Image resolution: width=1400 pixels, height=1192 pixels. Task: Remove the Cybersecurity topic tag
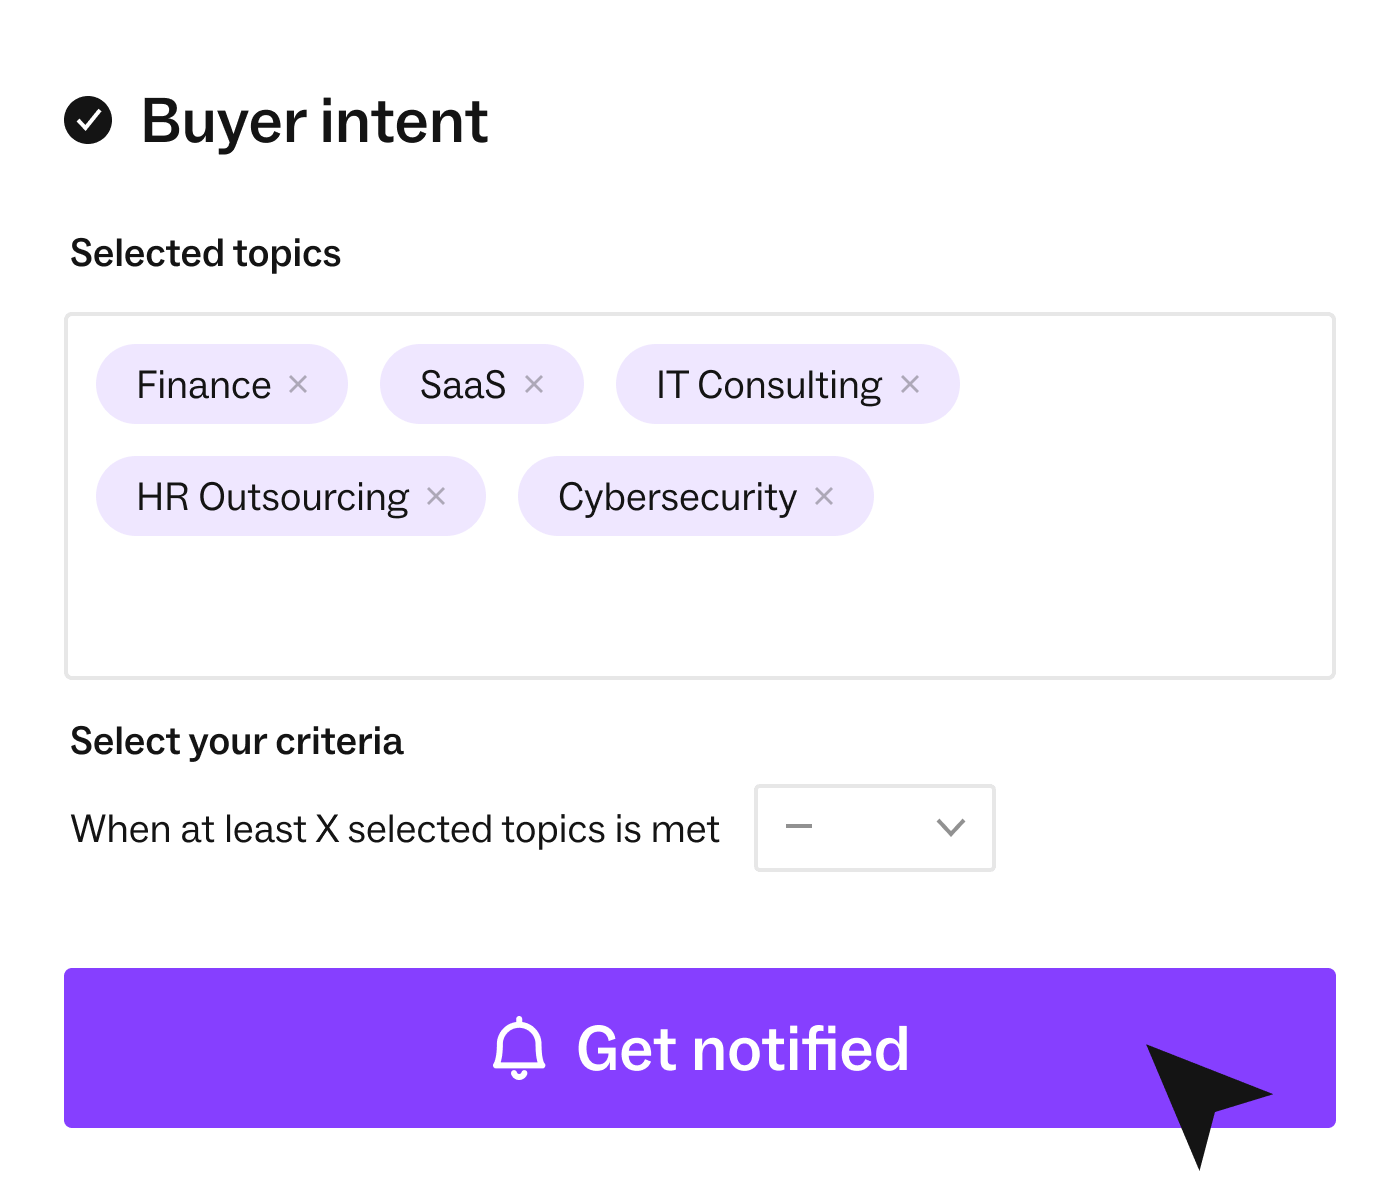pos(824,496)
